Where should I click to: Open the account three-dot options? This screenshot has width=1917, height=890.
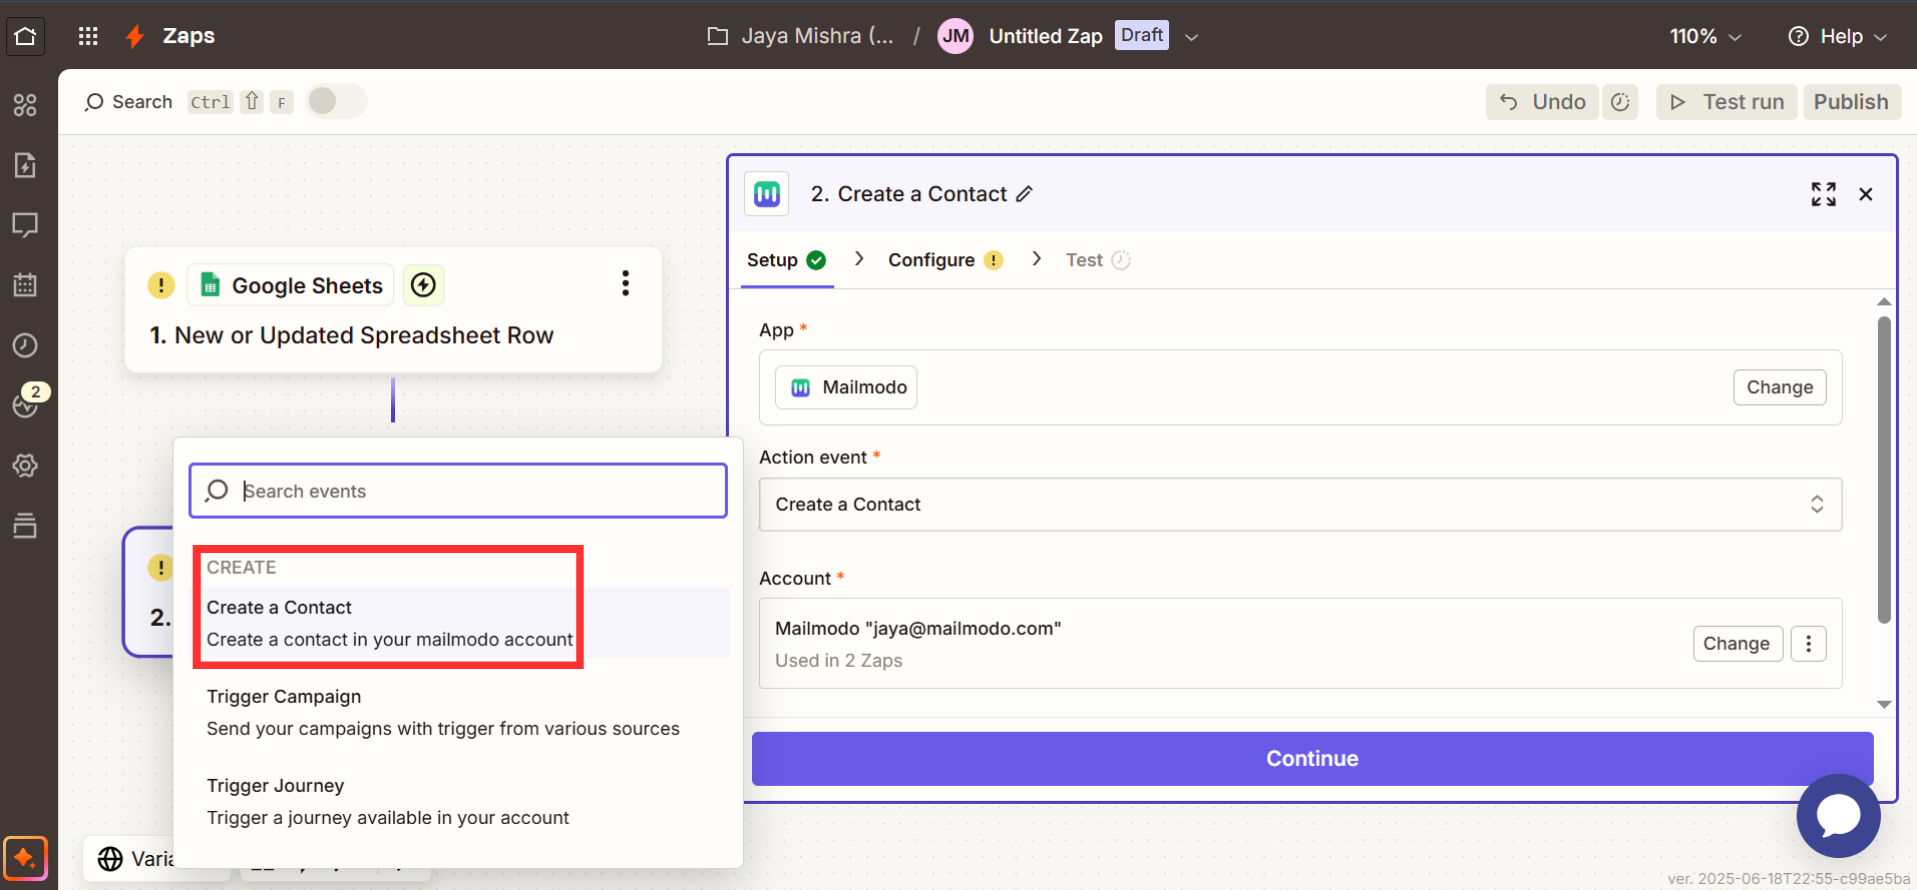point(1808,643)
